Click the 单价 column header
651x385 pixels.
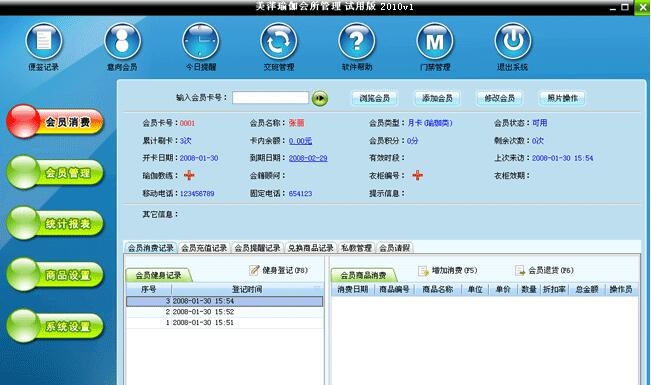point(503,289)
